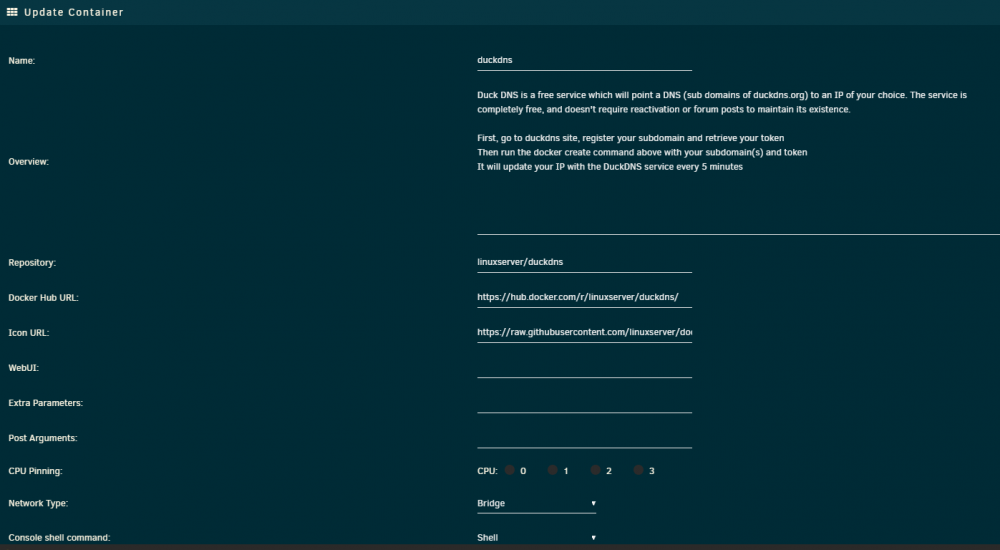Click the empty Post Arguments field
1000x550 pixels.
pos(584,438)
